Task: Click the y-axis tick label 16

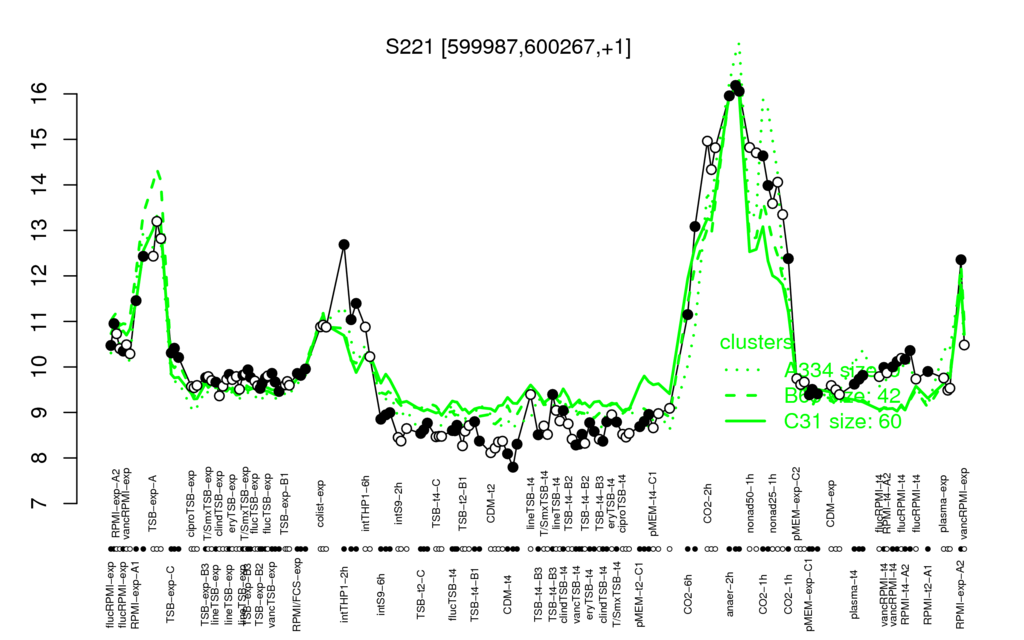Action: [x=40, y=94]
